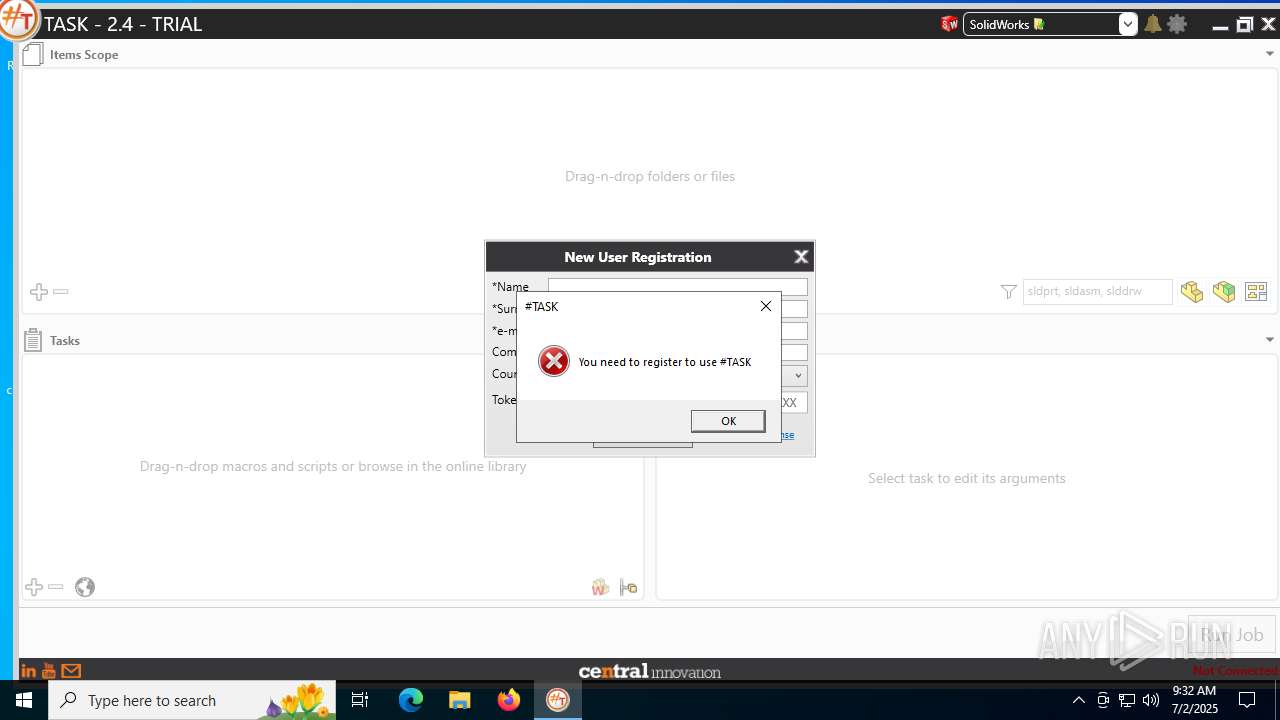Toggle the assembly filter icon

tap(1224, 292)
